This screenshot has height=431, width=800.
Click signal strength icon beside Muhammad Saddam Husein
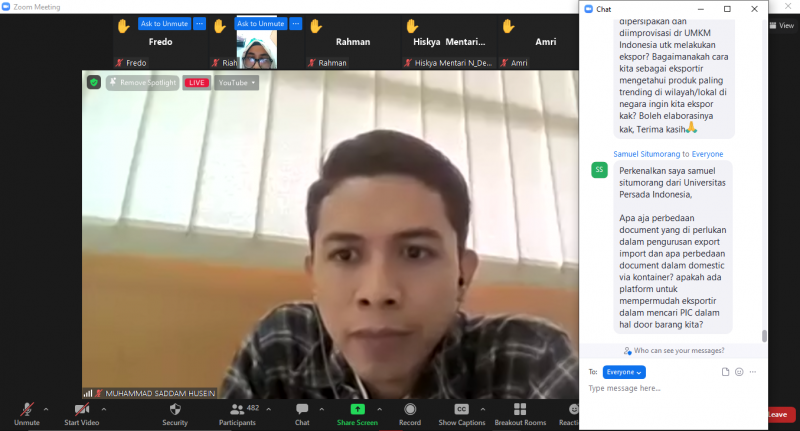point(88,393)
